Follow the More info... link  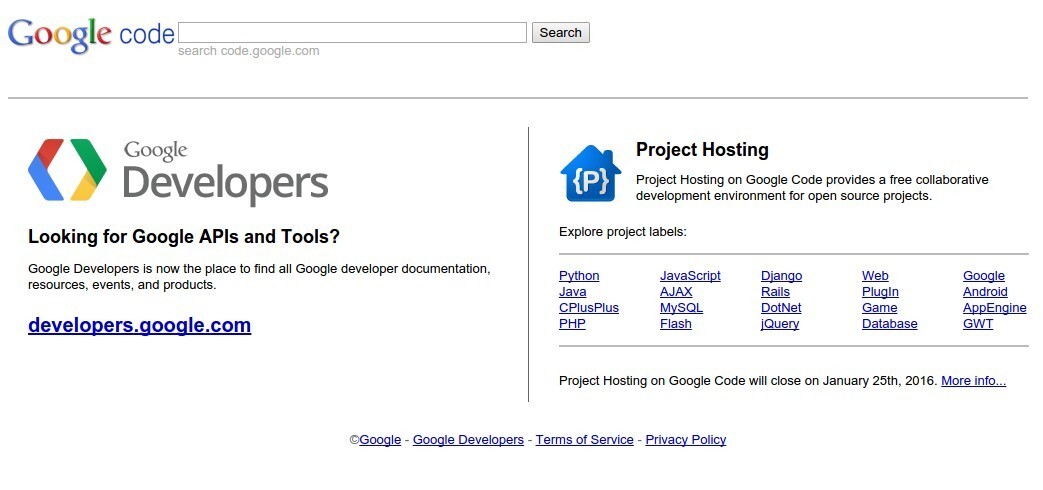click(x=974, y=381)
